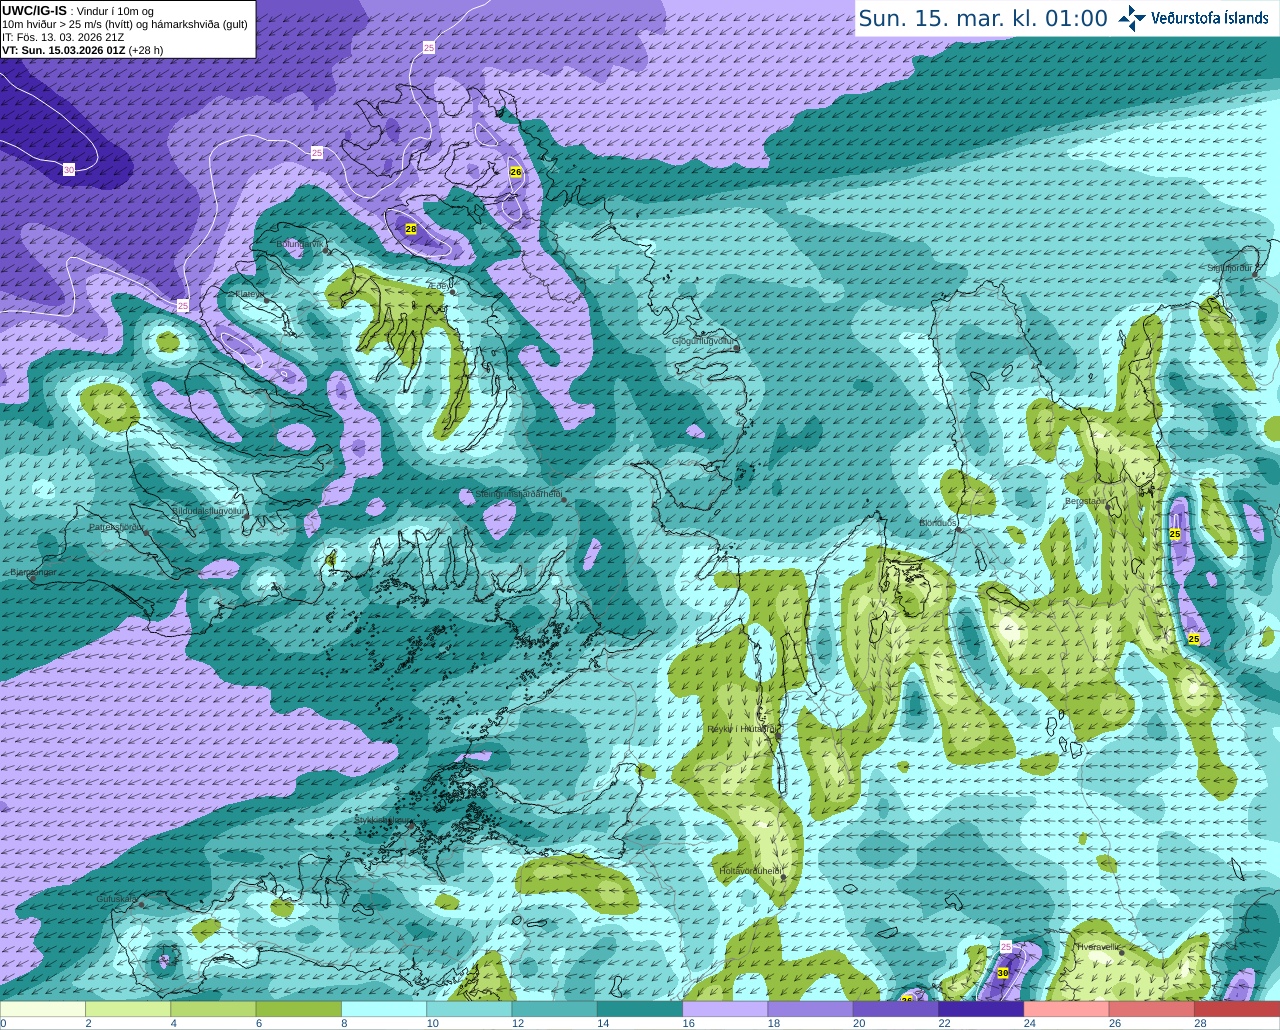Click the 22–24 m/s dark purple legend swatch
Image resolution: width=1280 pixels, height=1030 pixels.
981,1009
